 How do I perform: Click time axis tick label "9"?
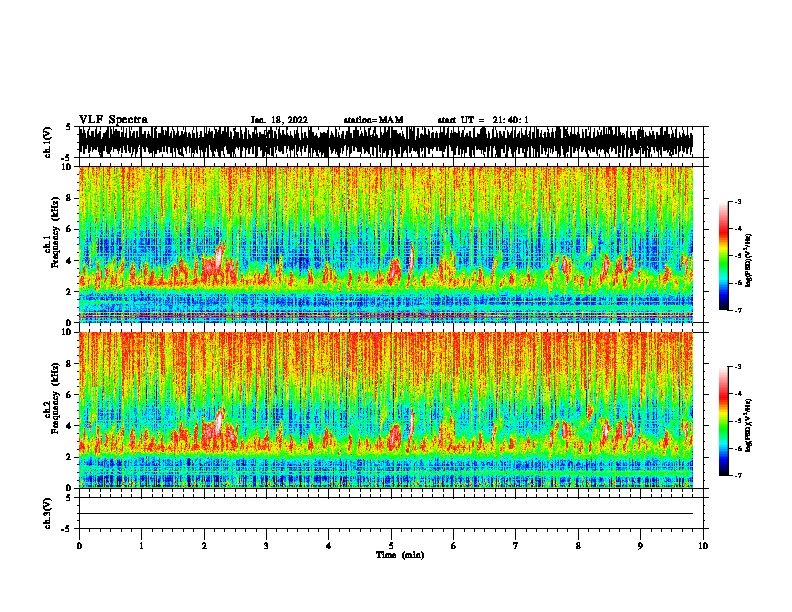pyautogui.click(x=640, y=546)
